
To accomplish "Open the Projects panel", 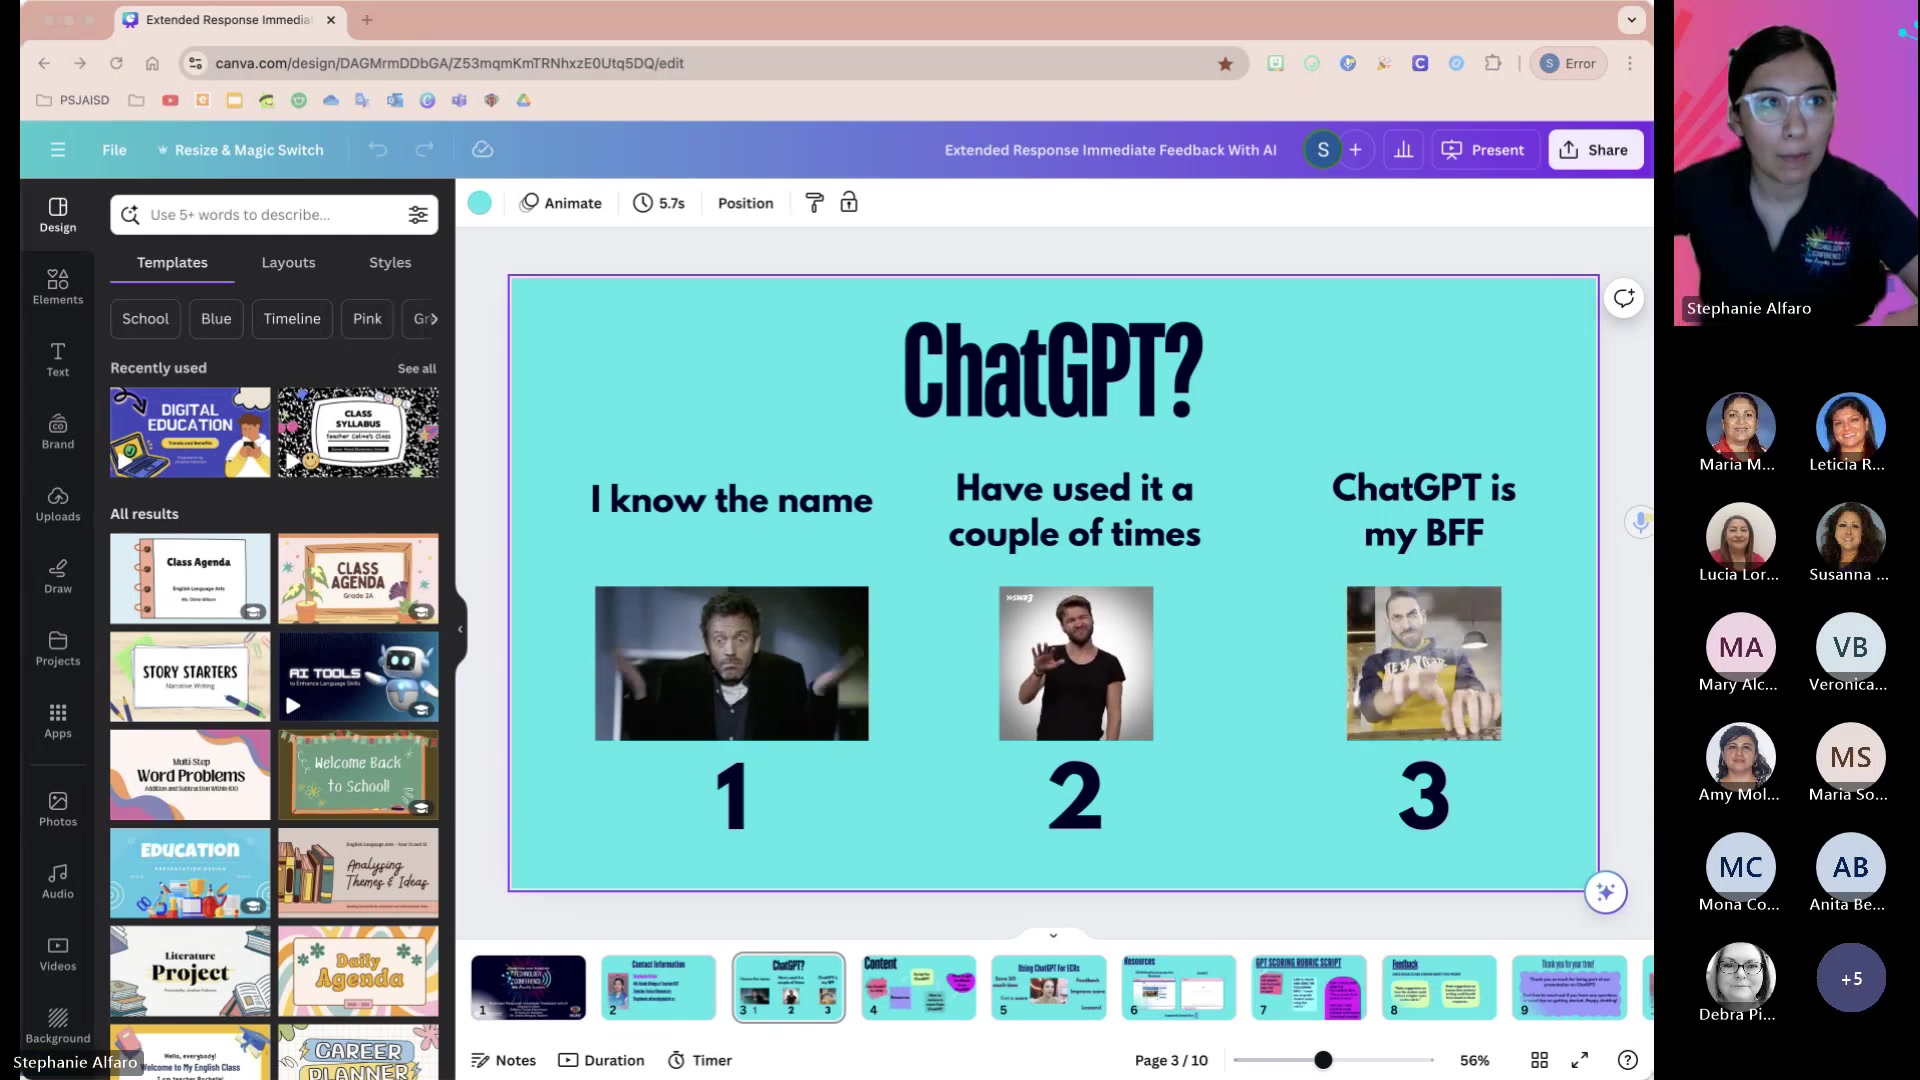I will (x=58, y=648).
